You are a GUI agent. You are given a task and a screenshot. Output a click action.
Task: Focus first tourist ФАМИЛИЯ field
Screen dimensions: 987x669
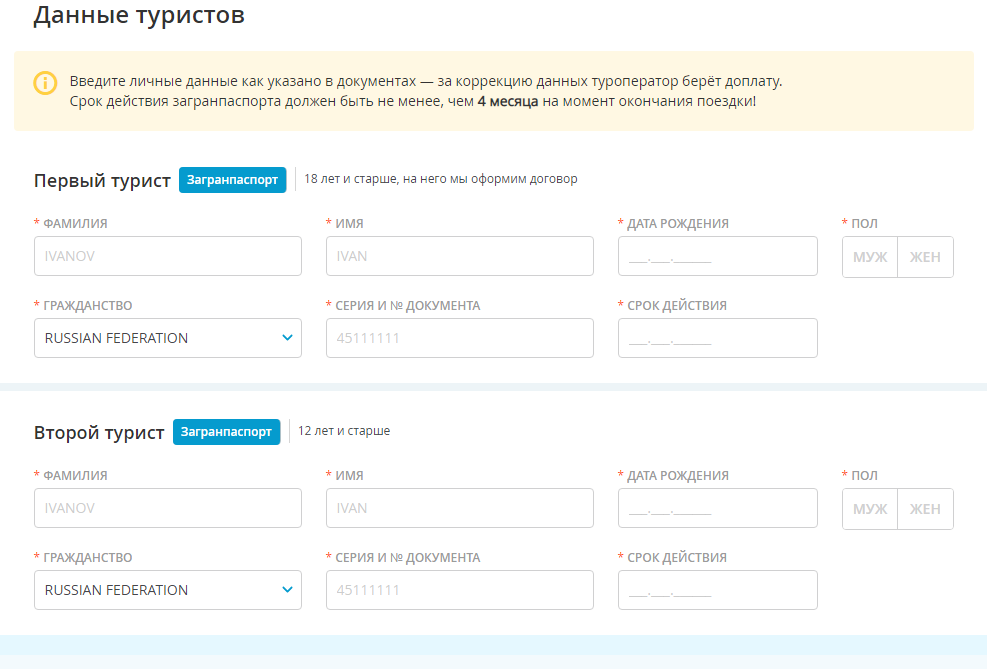coord(168,256)
